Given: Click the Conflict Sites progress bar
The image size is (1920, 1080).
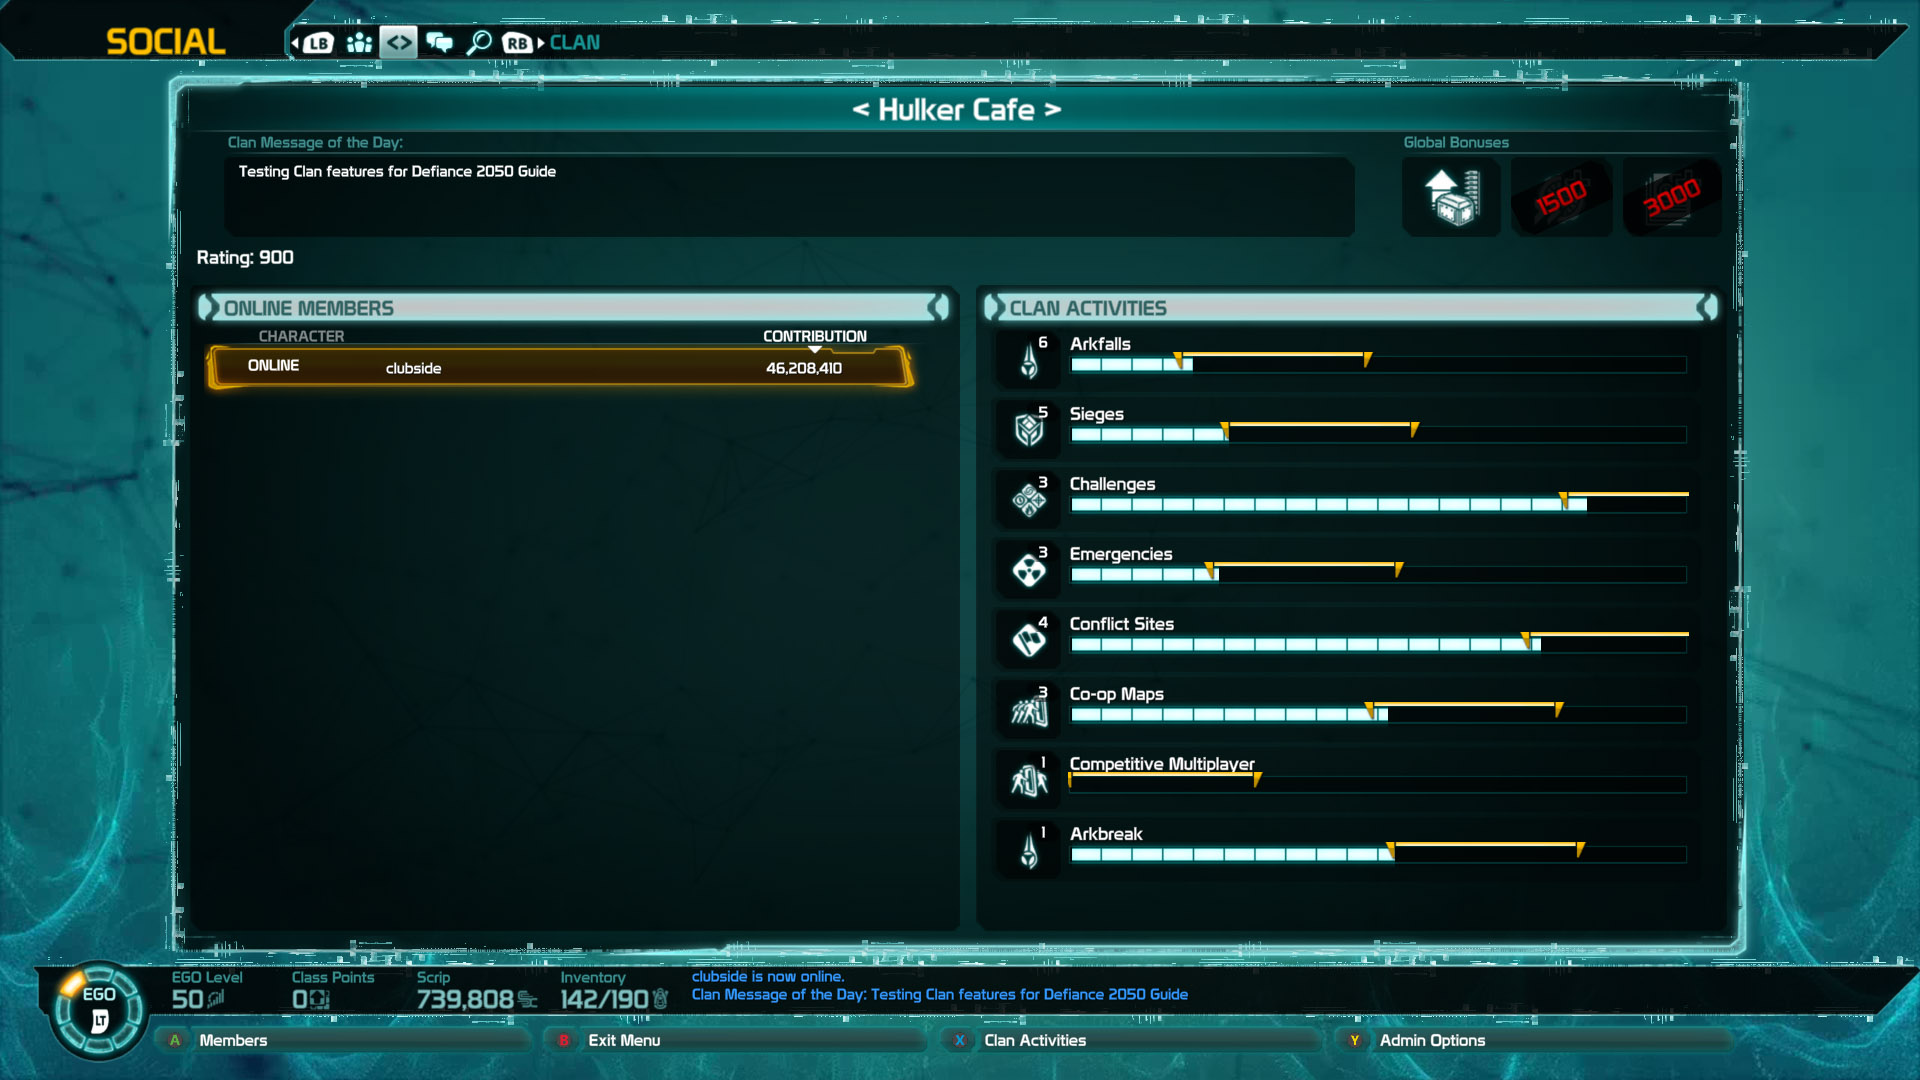Looking at the screenshot, I should [x=1379, y=645].
